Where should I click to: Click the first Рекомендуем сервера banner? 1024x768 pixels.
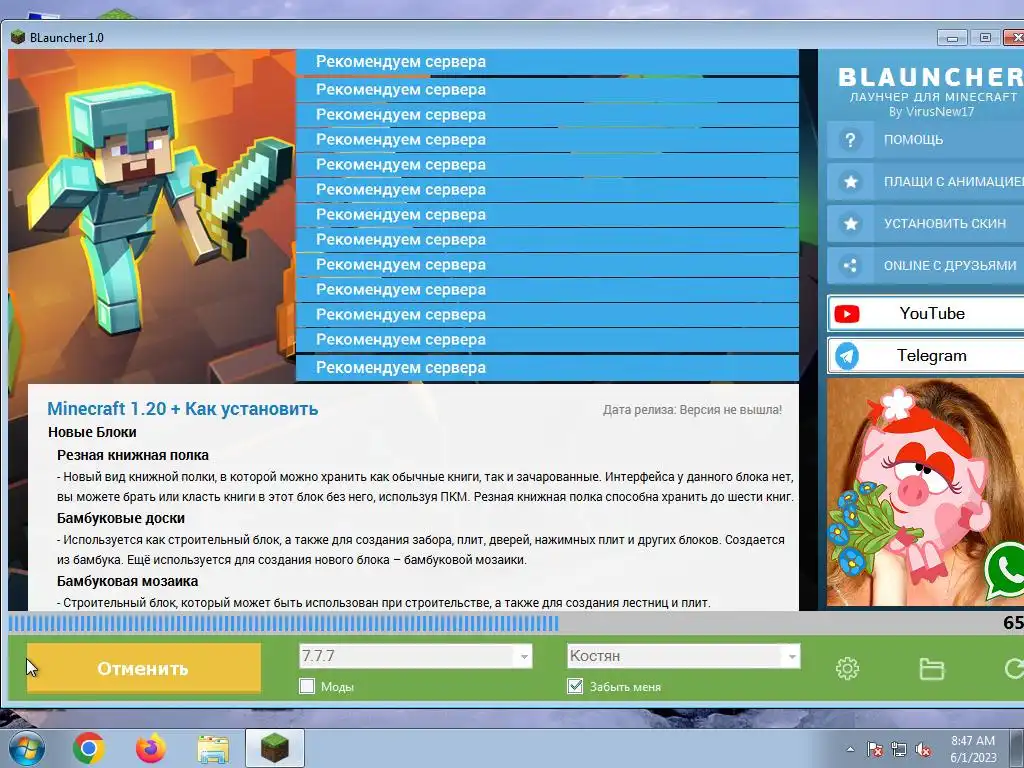547,62
